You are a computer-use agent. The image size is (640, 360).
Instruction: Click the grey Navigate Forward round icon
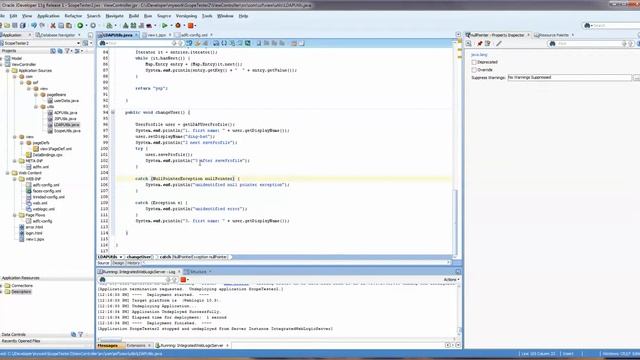tap(93, 26)
